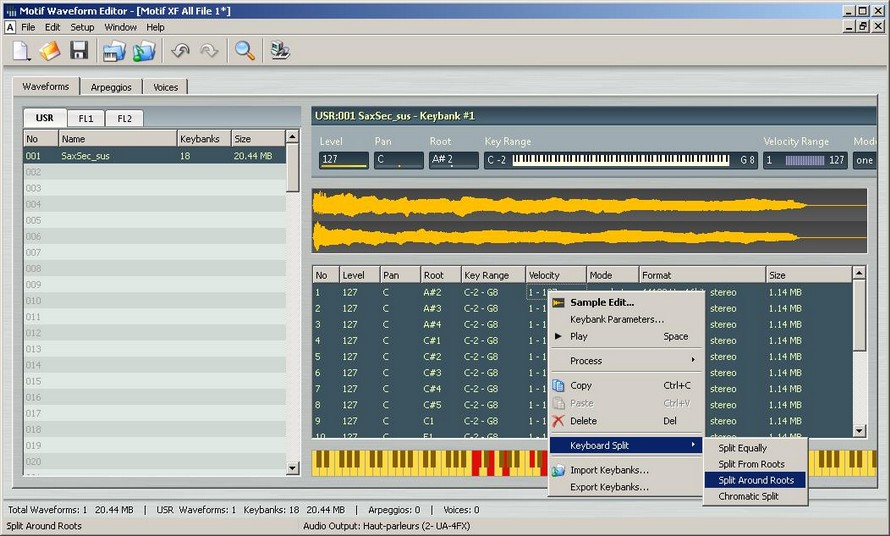Click the music note folder icon

pyautogui.click(x=144, y=51)
